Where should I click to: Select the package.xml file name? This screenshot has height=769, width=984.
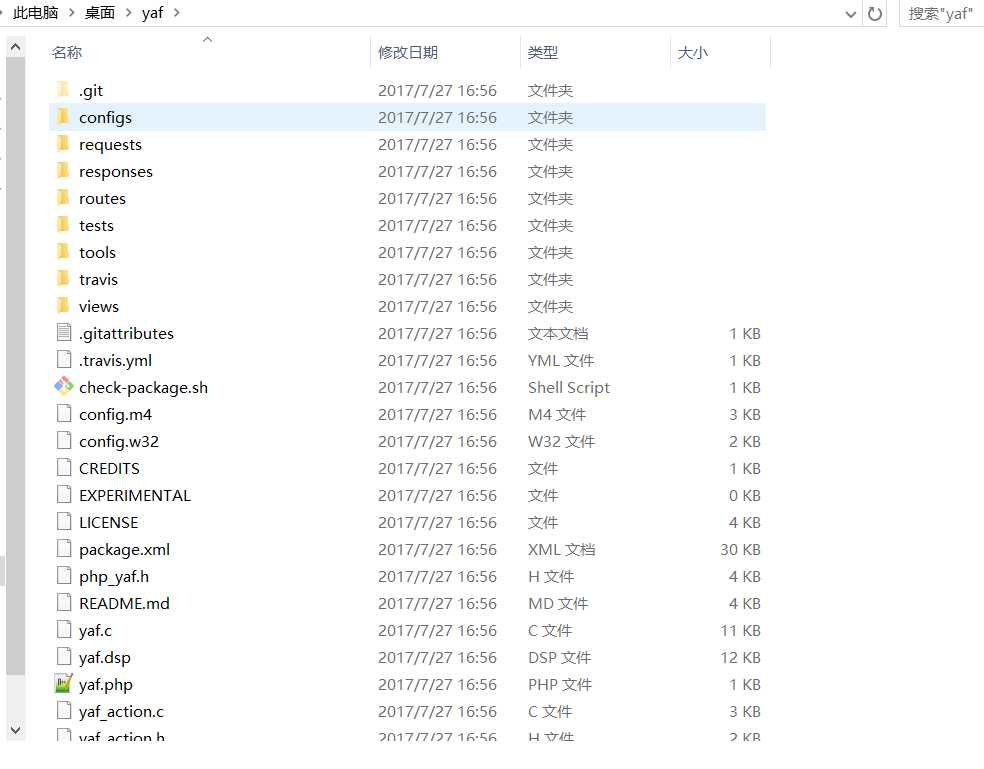pyautogui.click(x=124, y=549)
